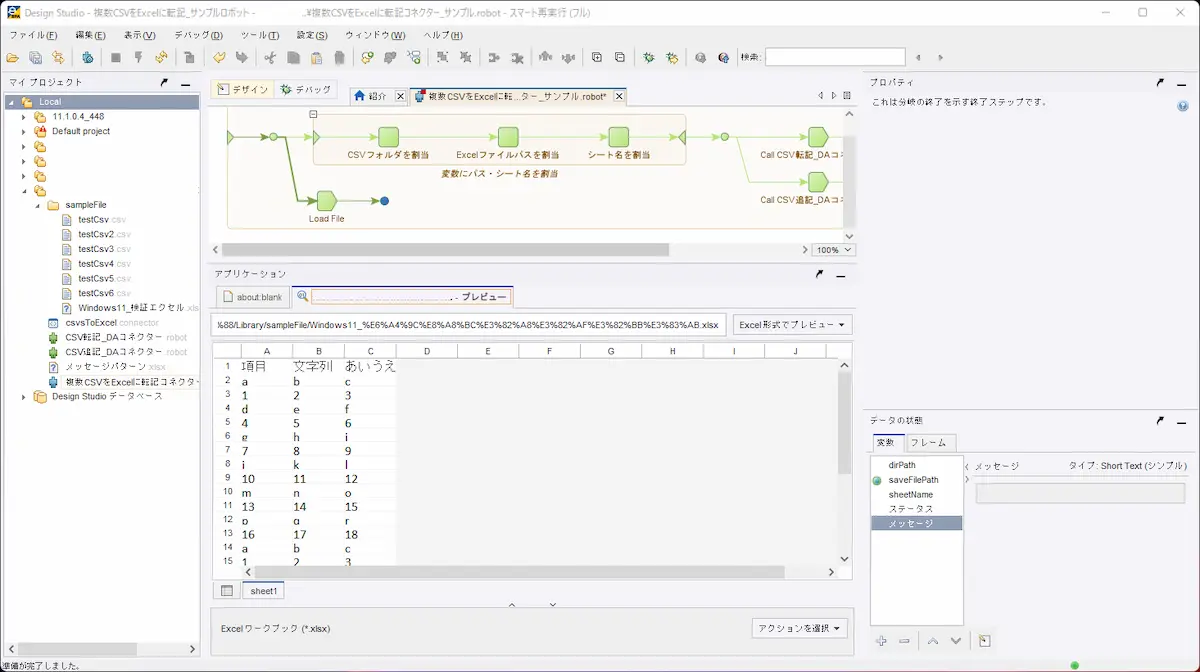This screenshot has height=672, width=1200.
Task: Switch to the フレーム tab
Action: point(930,442)
